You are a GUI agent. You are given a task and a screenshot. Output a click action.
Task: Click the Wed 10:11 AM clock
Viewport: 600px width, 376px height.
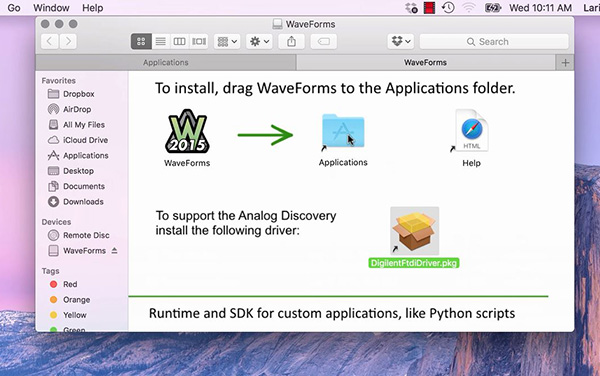coord(540,8)
